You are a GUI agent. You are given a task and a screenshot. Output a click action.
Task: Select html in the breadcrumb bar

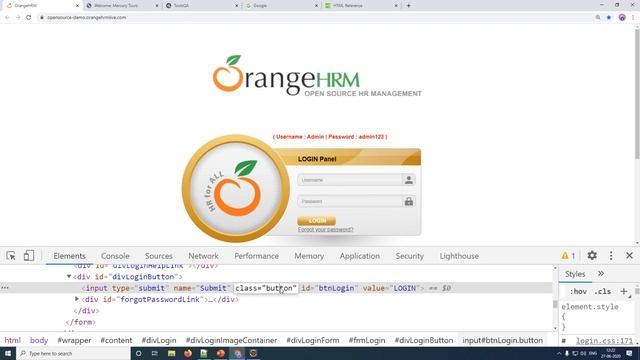12,340
